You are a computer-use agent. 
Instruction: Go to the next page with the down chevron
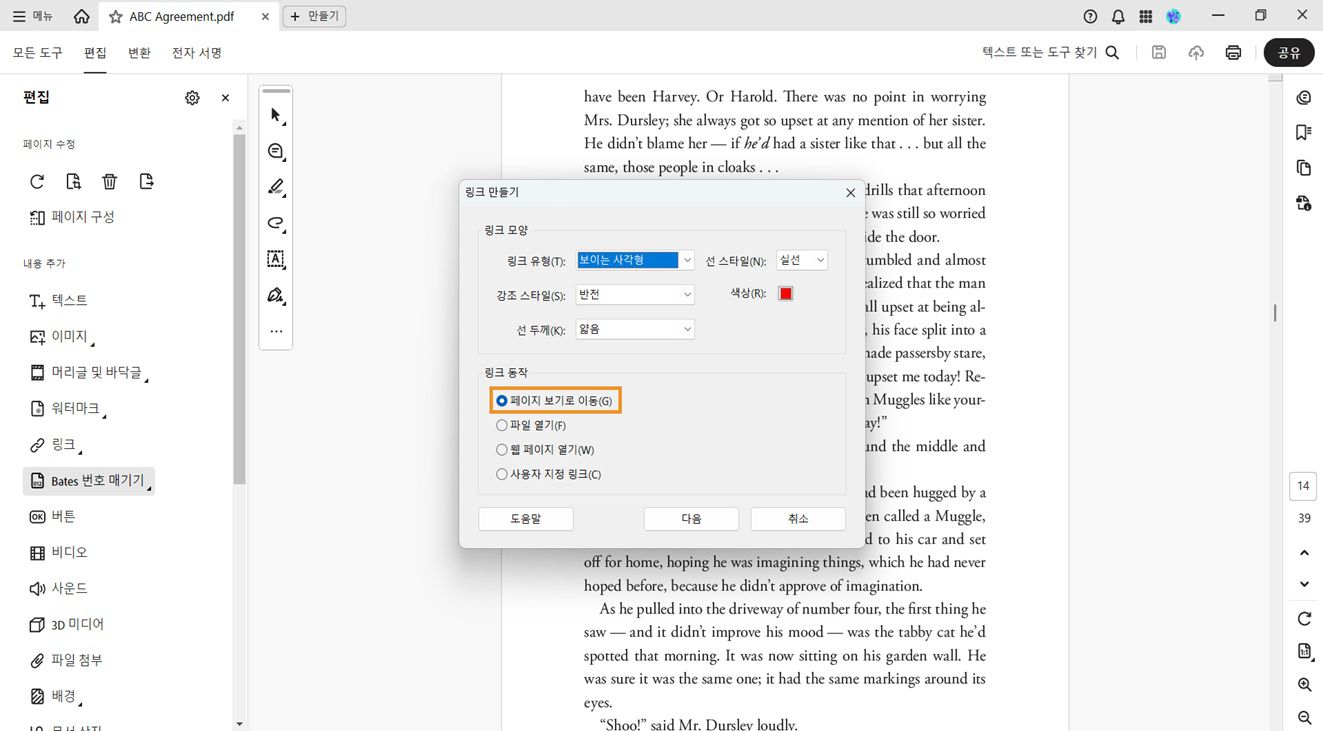tap(1304, 584)
